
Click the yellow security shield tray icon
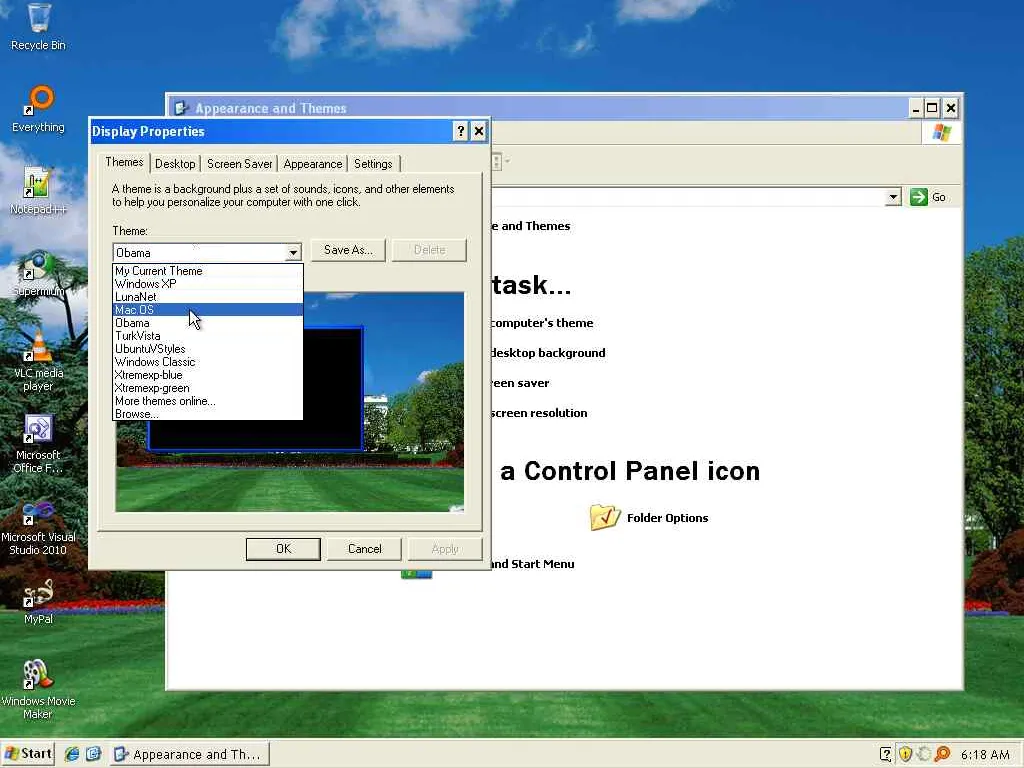click(x=905, y=754)
